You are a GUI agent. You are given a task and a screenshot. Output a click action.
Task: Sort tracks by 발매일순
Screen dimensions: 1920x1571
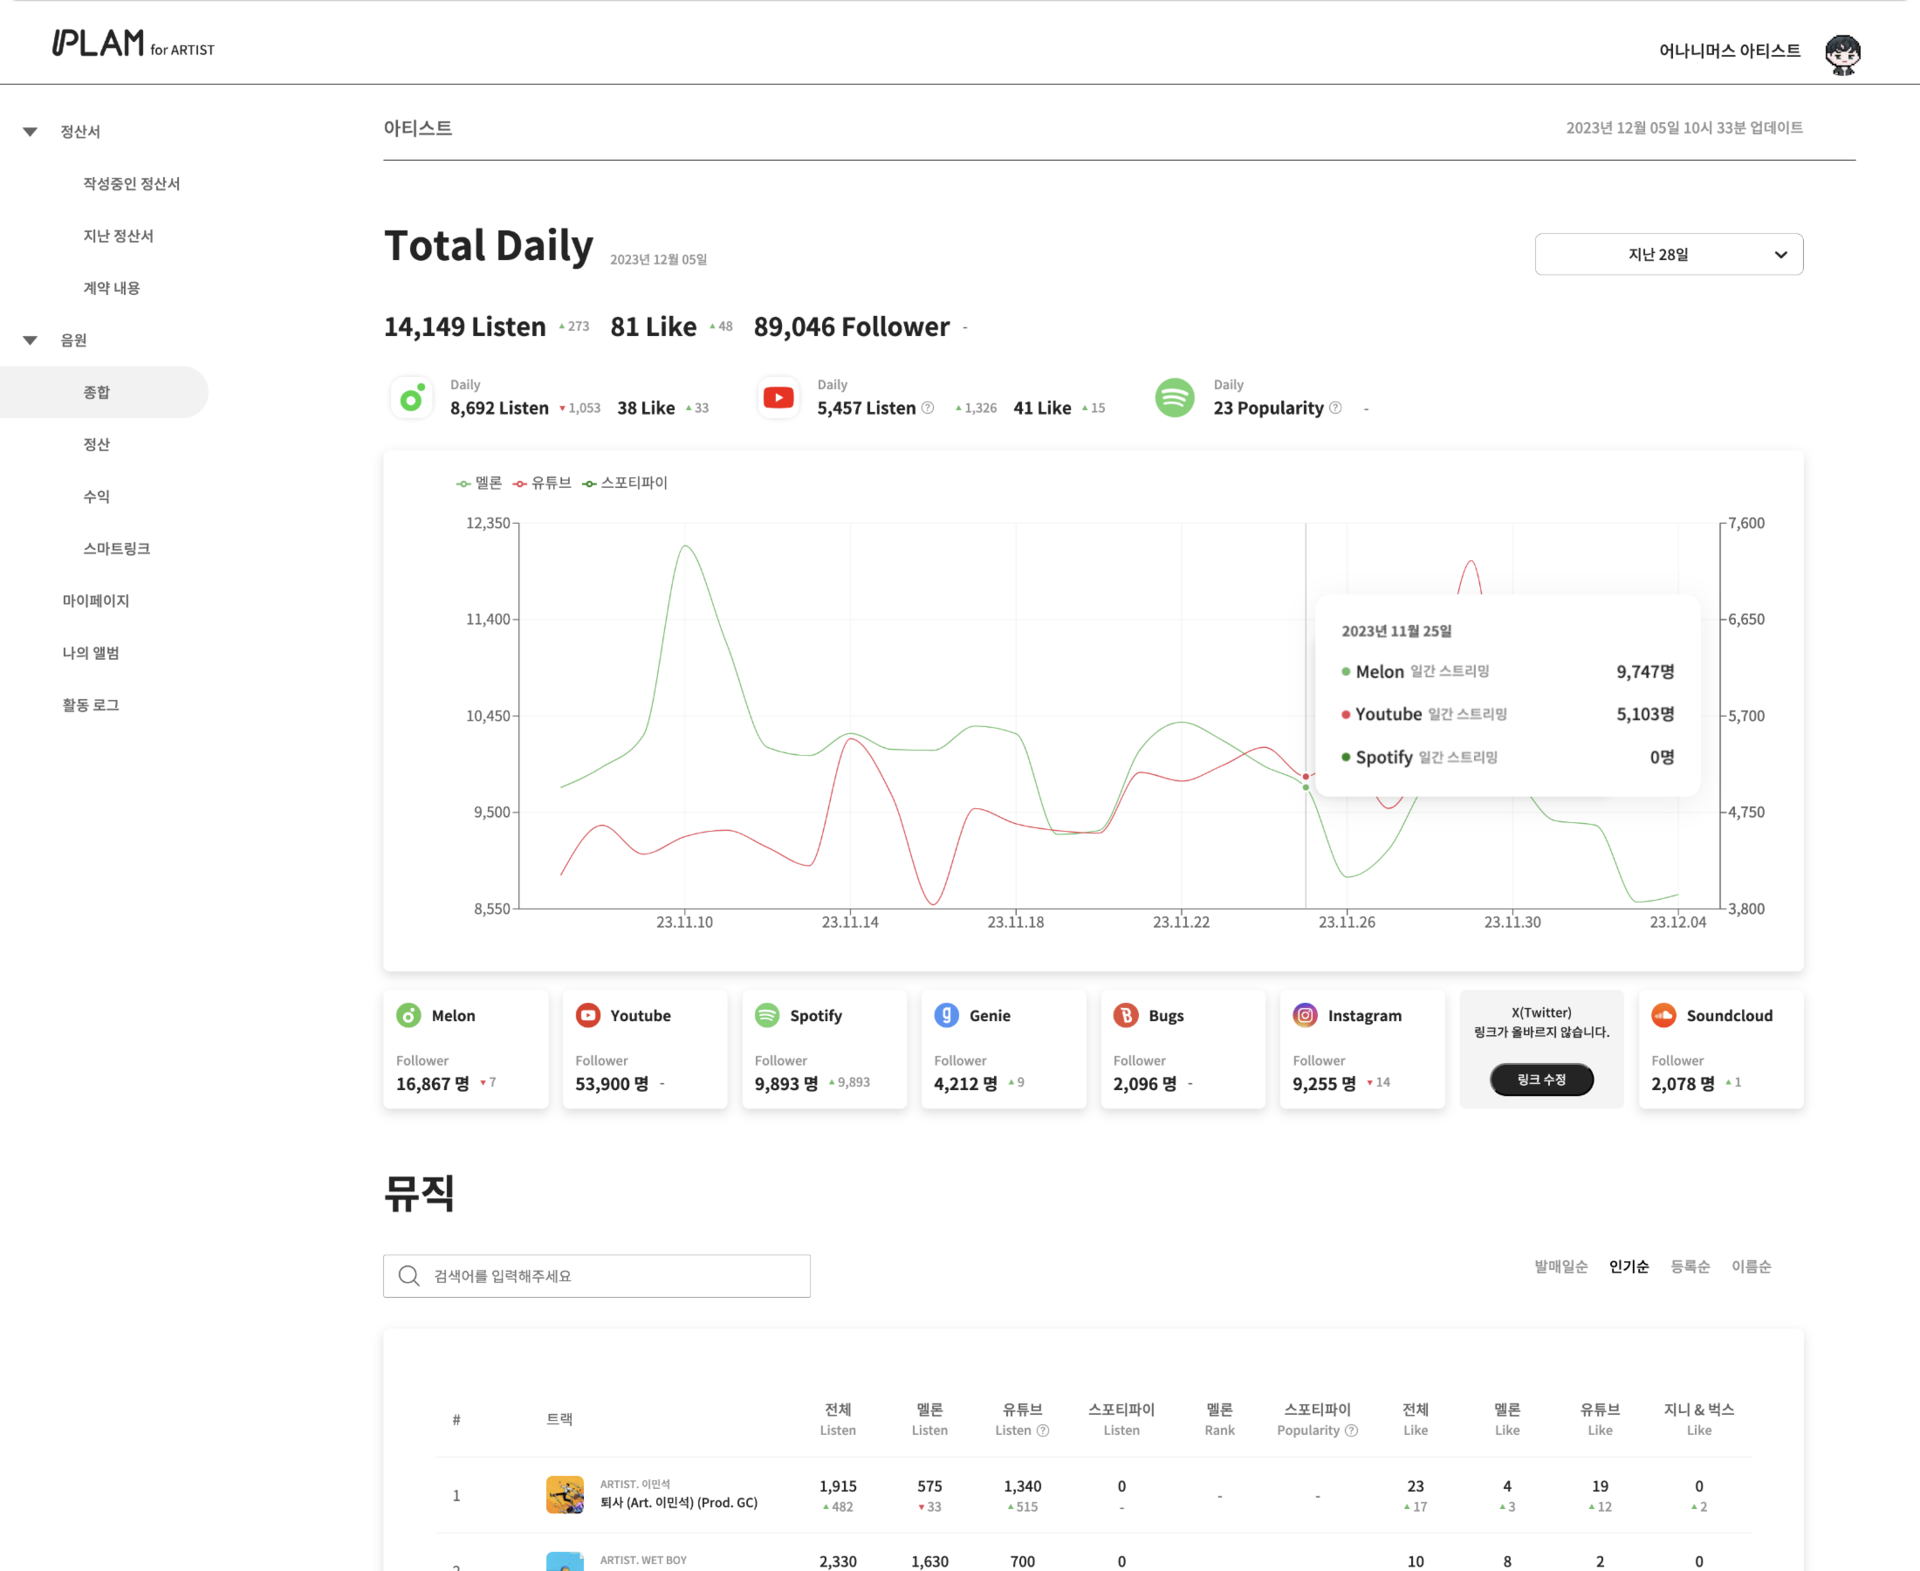coord(1560,1267)
